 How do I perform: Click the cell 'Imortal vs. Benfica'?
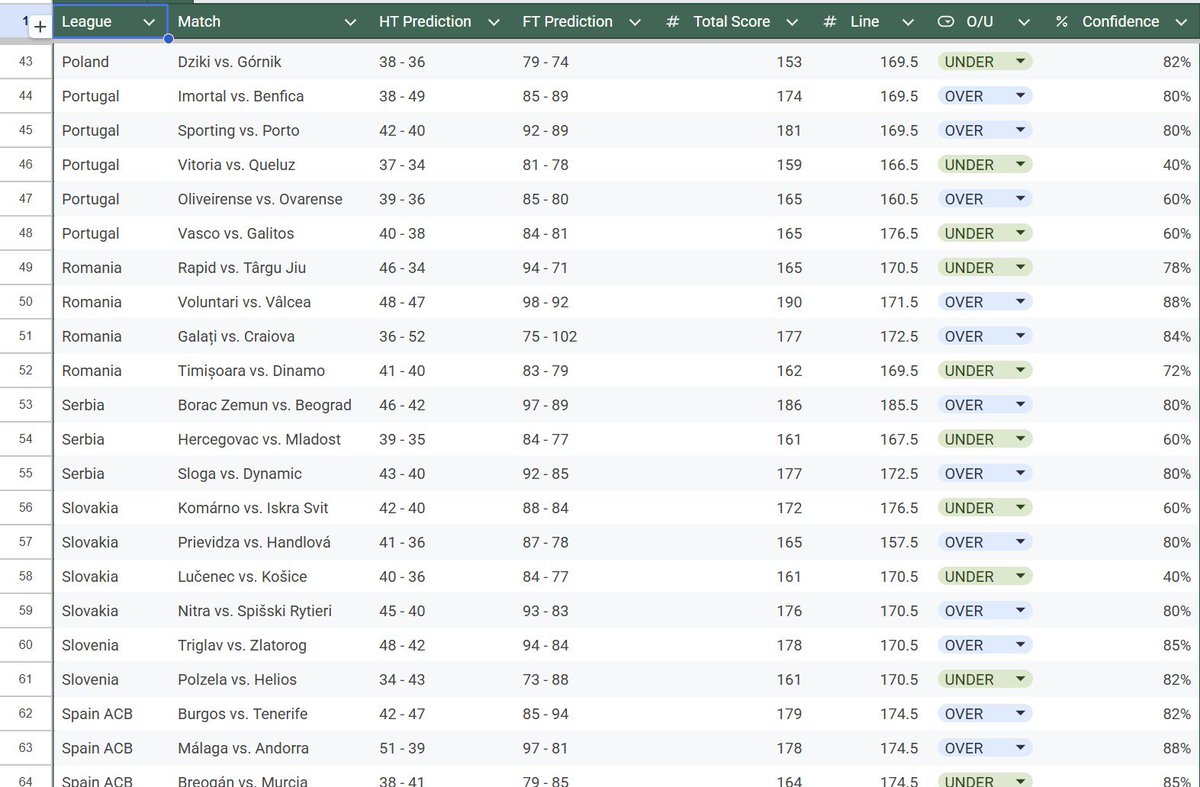tap(269, 96)
